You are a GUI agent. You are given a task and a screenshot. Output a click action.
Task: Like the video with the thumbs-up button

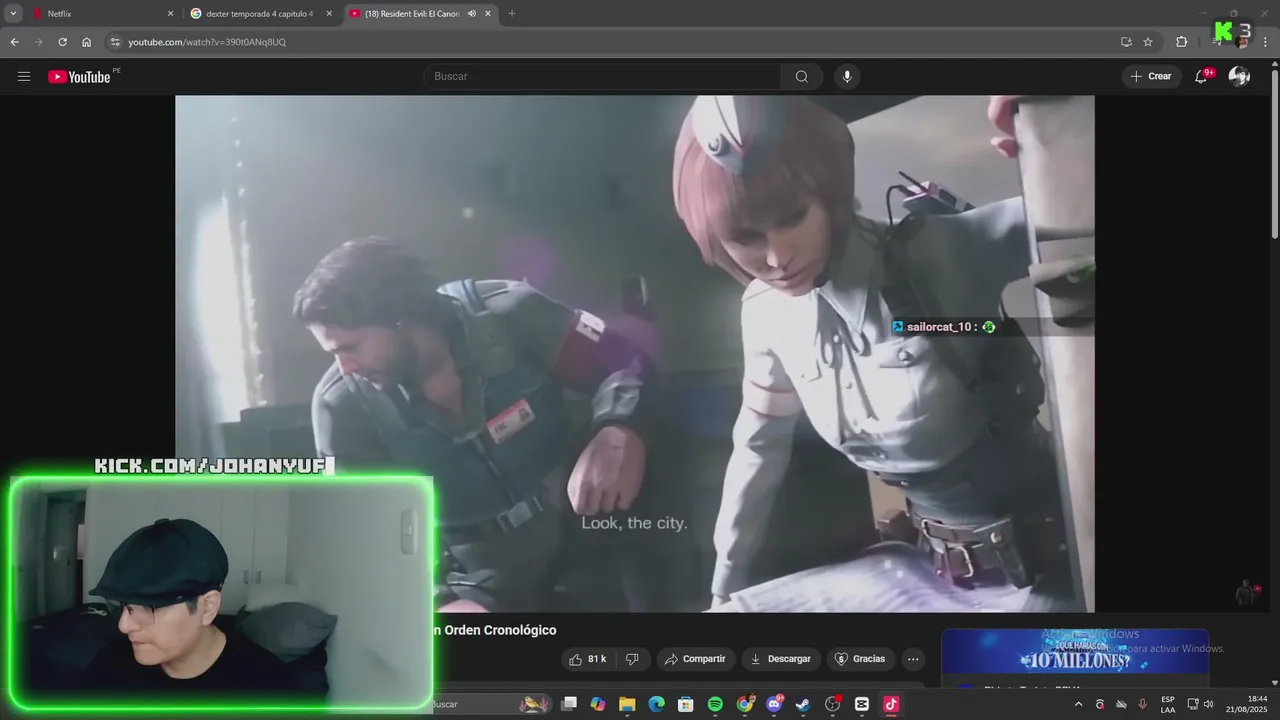[x=587, y=659]
